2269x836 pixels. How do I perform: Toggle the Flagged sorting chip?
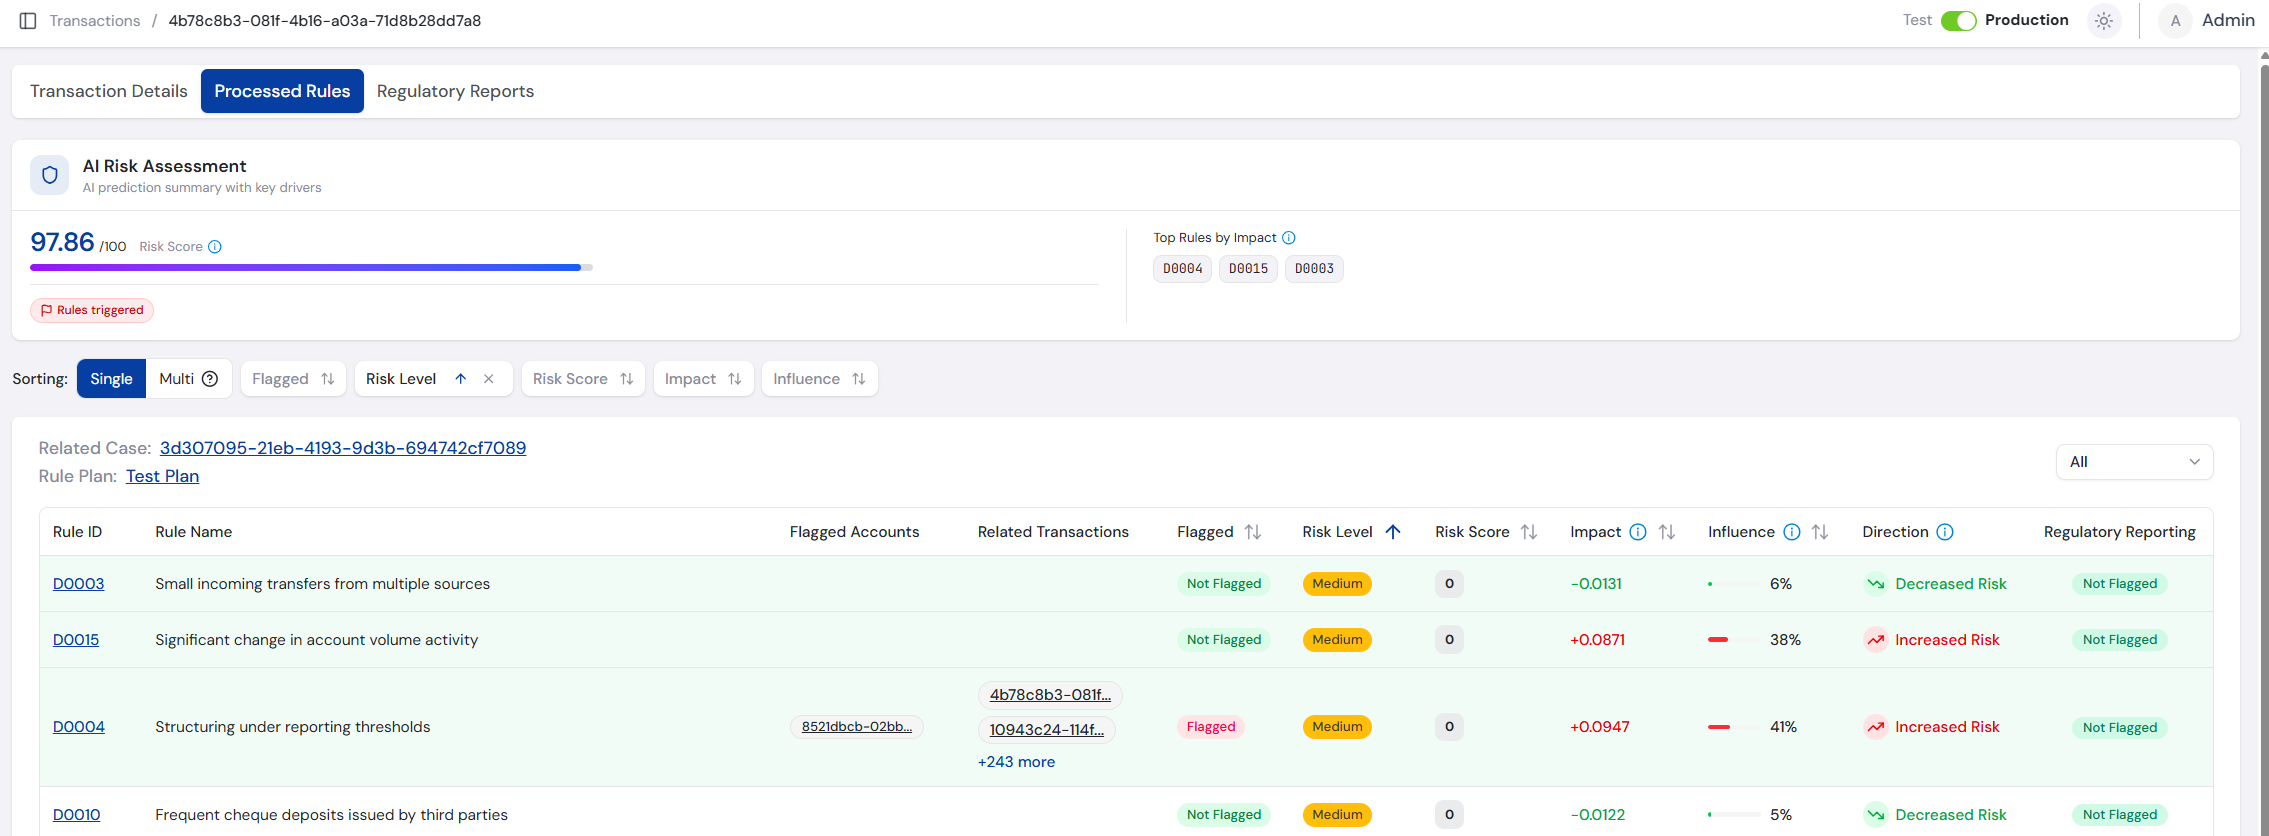(294, 379)
